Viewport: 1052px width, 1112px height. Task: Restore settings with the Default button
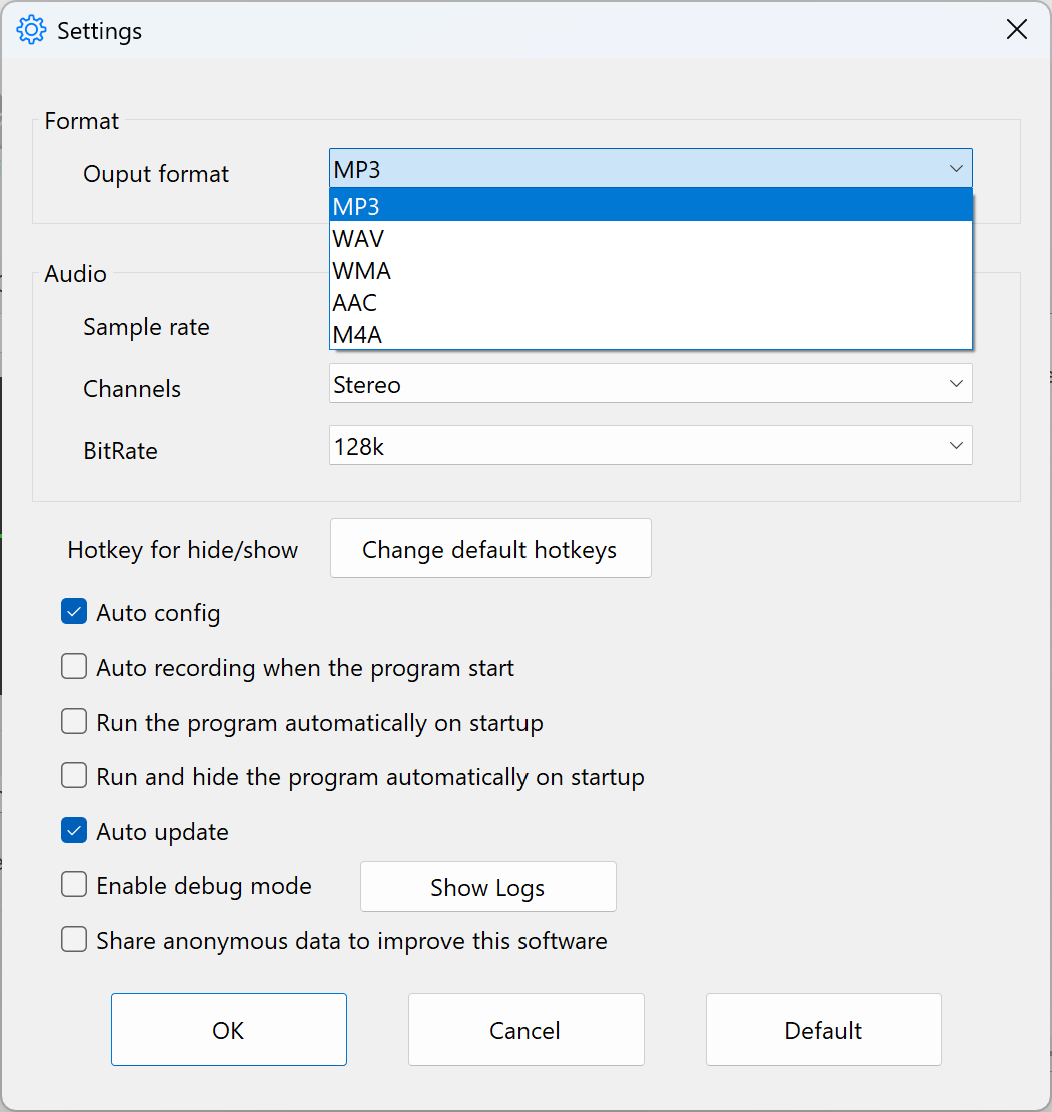[x=823, y=1029]
